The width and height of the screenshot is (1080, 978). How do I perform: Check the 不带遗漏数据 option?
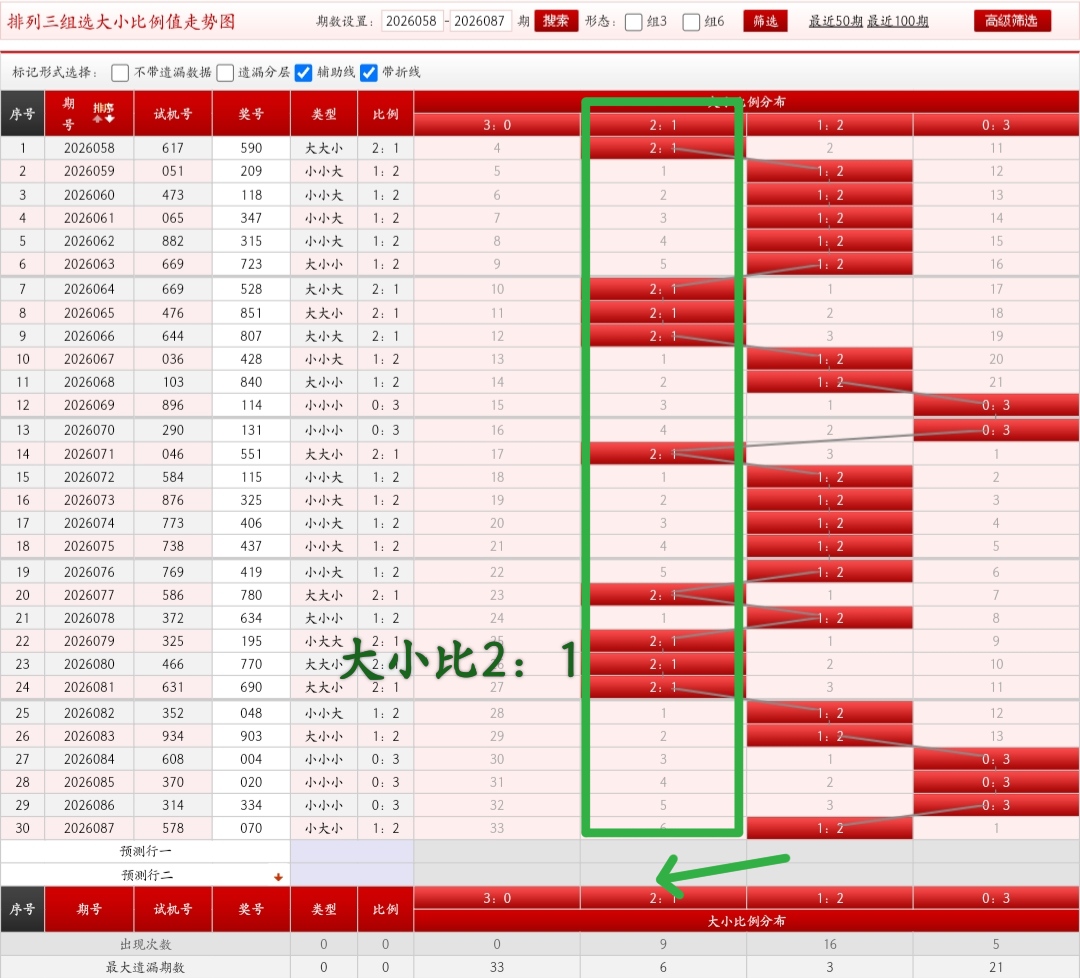(120, 71)
